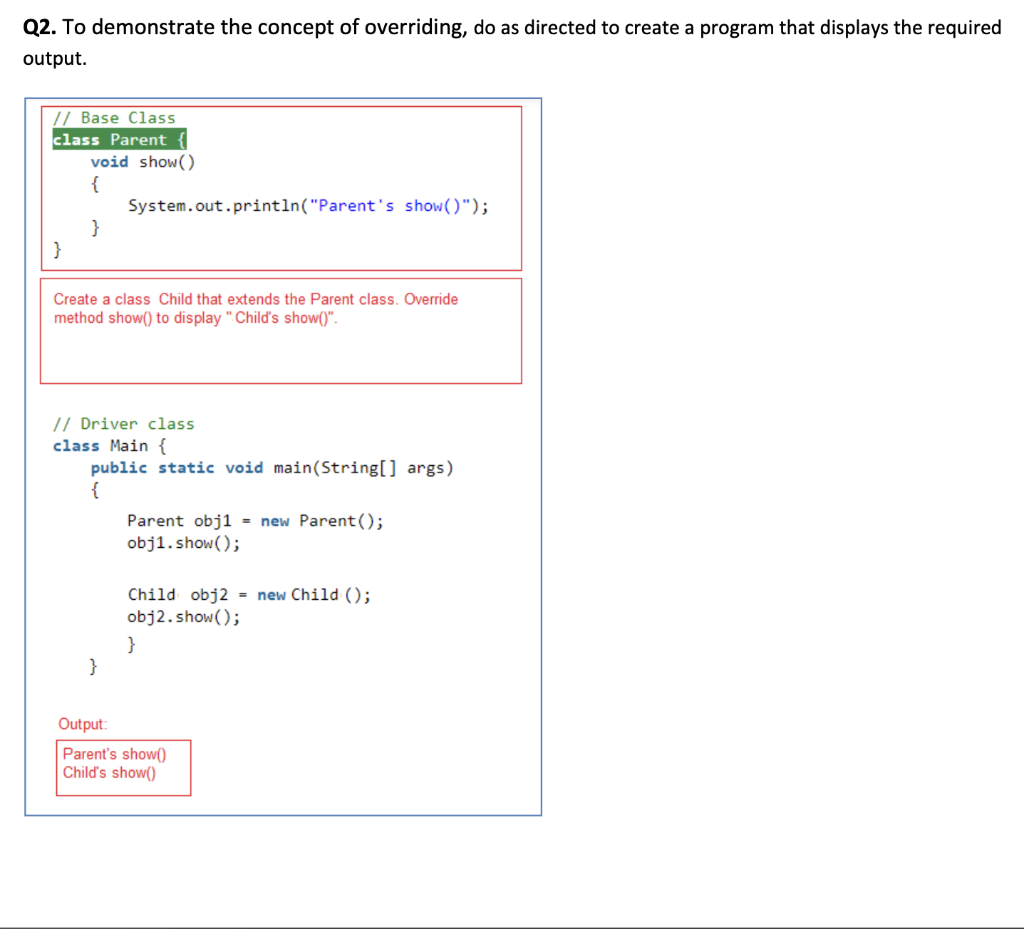This screenshot has width=1024, height=929.
Task: Click the '// Base Class' comment
Action: point(113,117)
